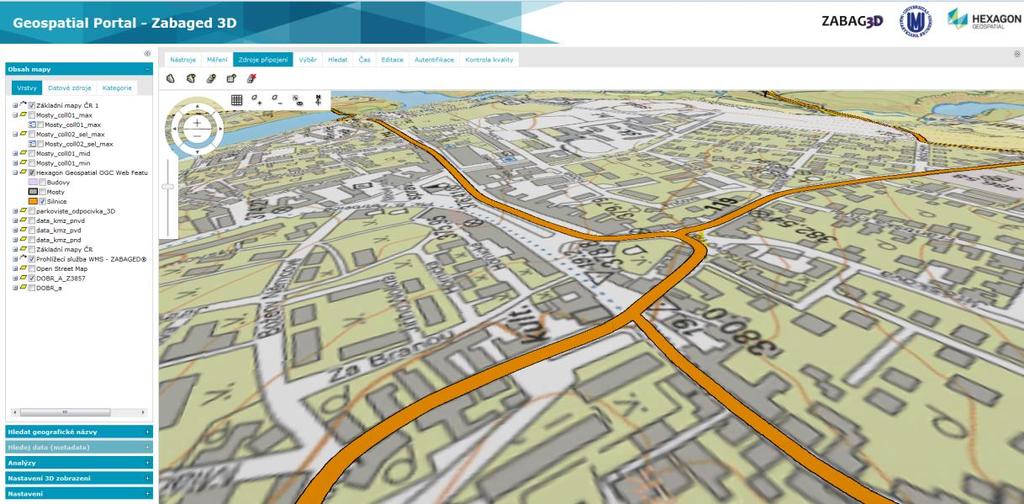
Task: Switch to the Datové zdroje tab
Action: click(x=69, y=87)
